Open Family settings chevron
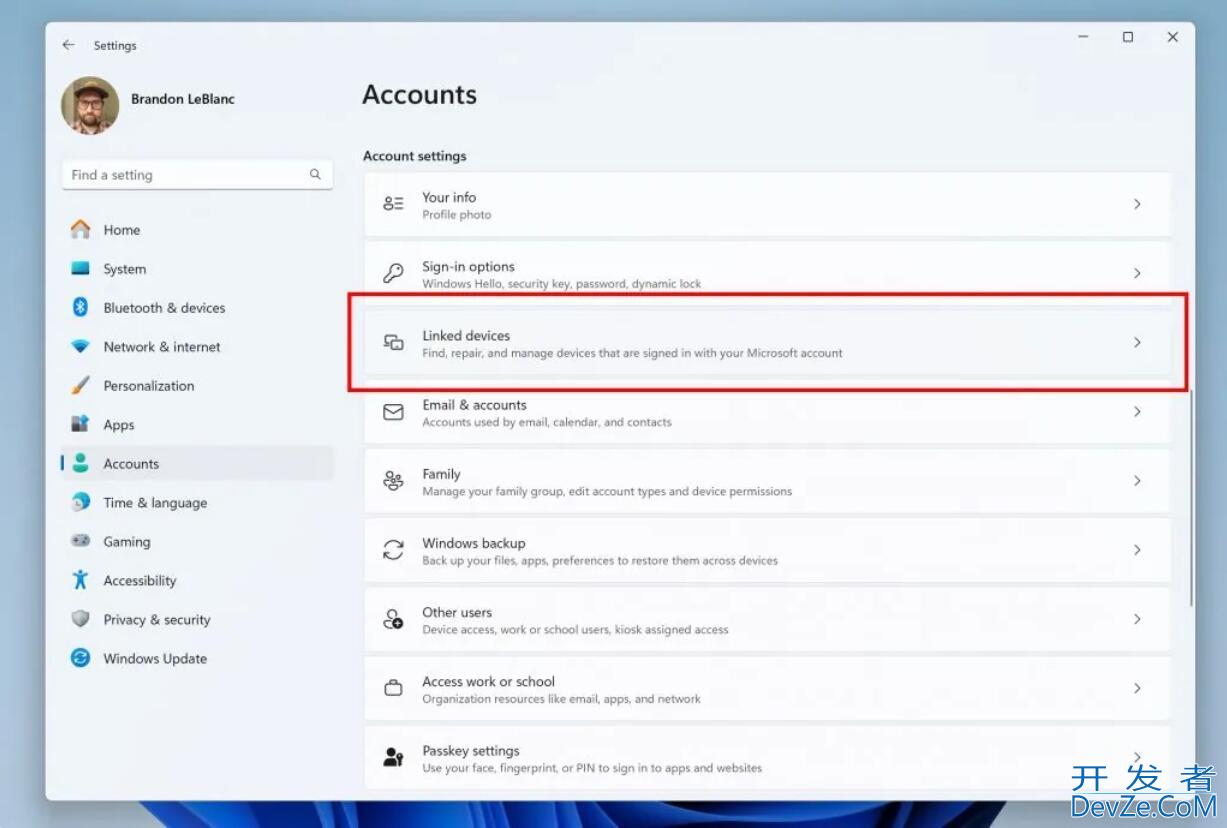The height and width of the screenshot is (828, 1227). click(x=1137, y=480)
